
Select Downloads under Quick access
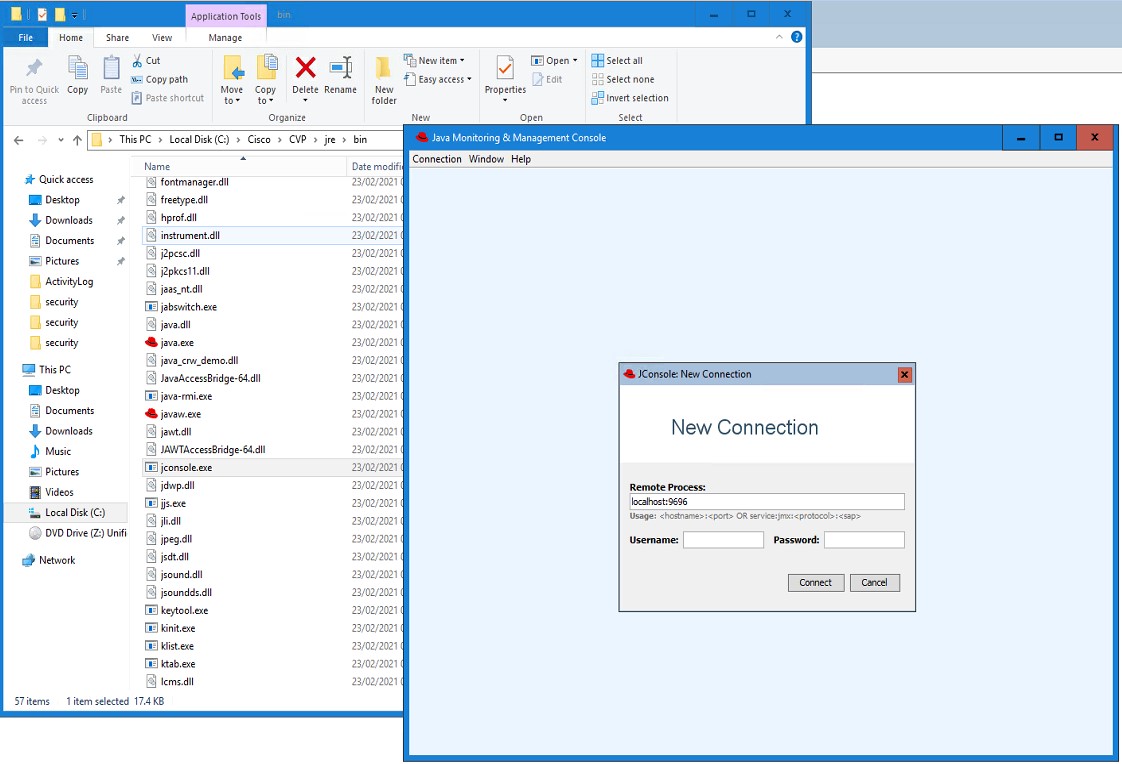69,220
